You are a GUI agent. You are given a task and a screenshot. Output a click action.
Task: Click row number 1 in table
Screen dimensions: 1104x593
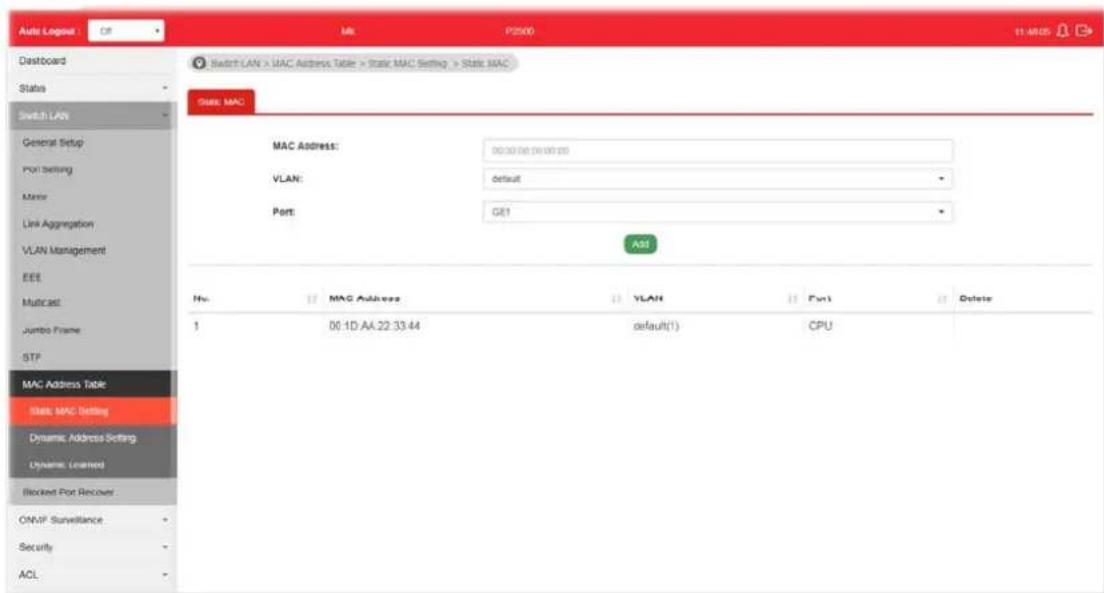196,326
